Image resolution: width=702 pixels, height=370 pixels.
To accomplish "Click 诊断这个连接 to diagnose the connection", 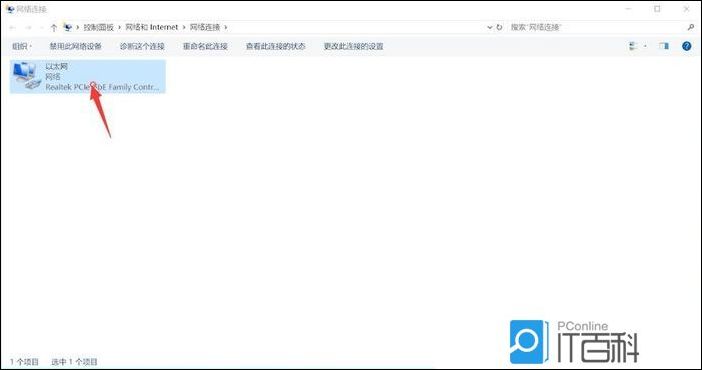I will coord(142,46).
